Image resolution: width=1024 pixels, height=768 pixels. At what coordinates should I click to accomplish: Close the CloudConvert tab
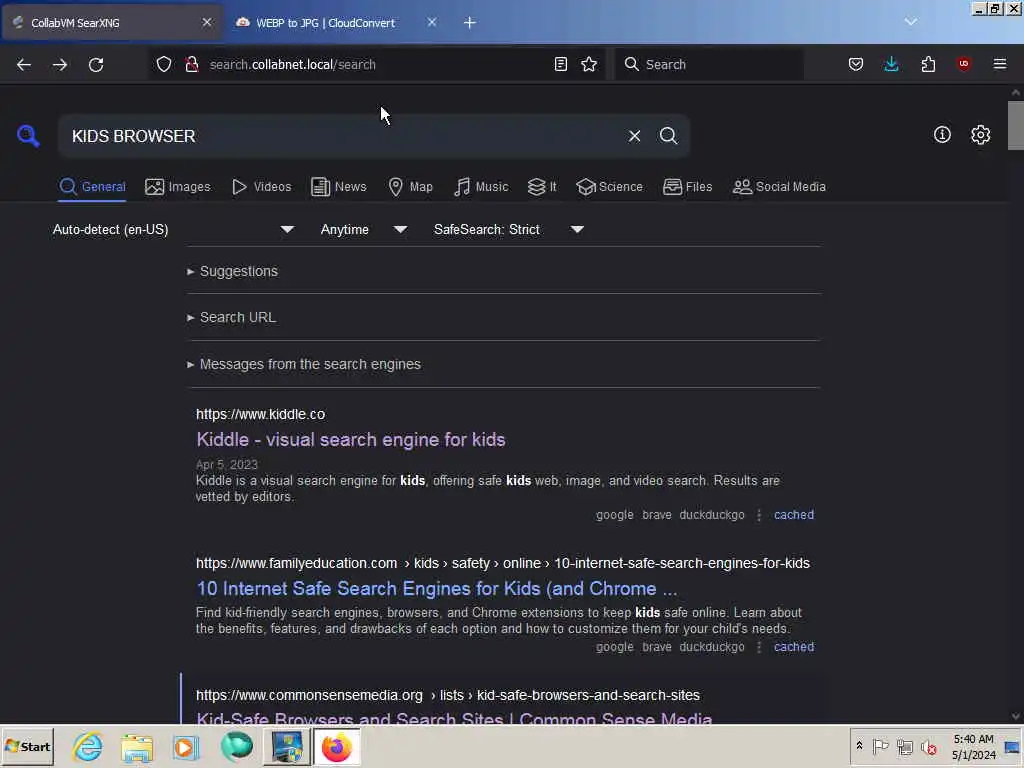[432, 22]
